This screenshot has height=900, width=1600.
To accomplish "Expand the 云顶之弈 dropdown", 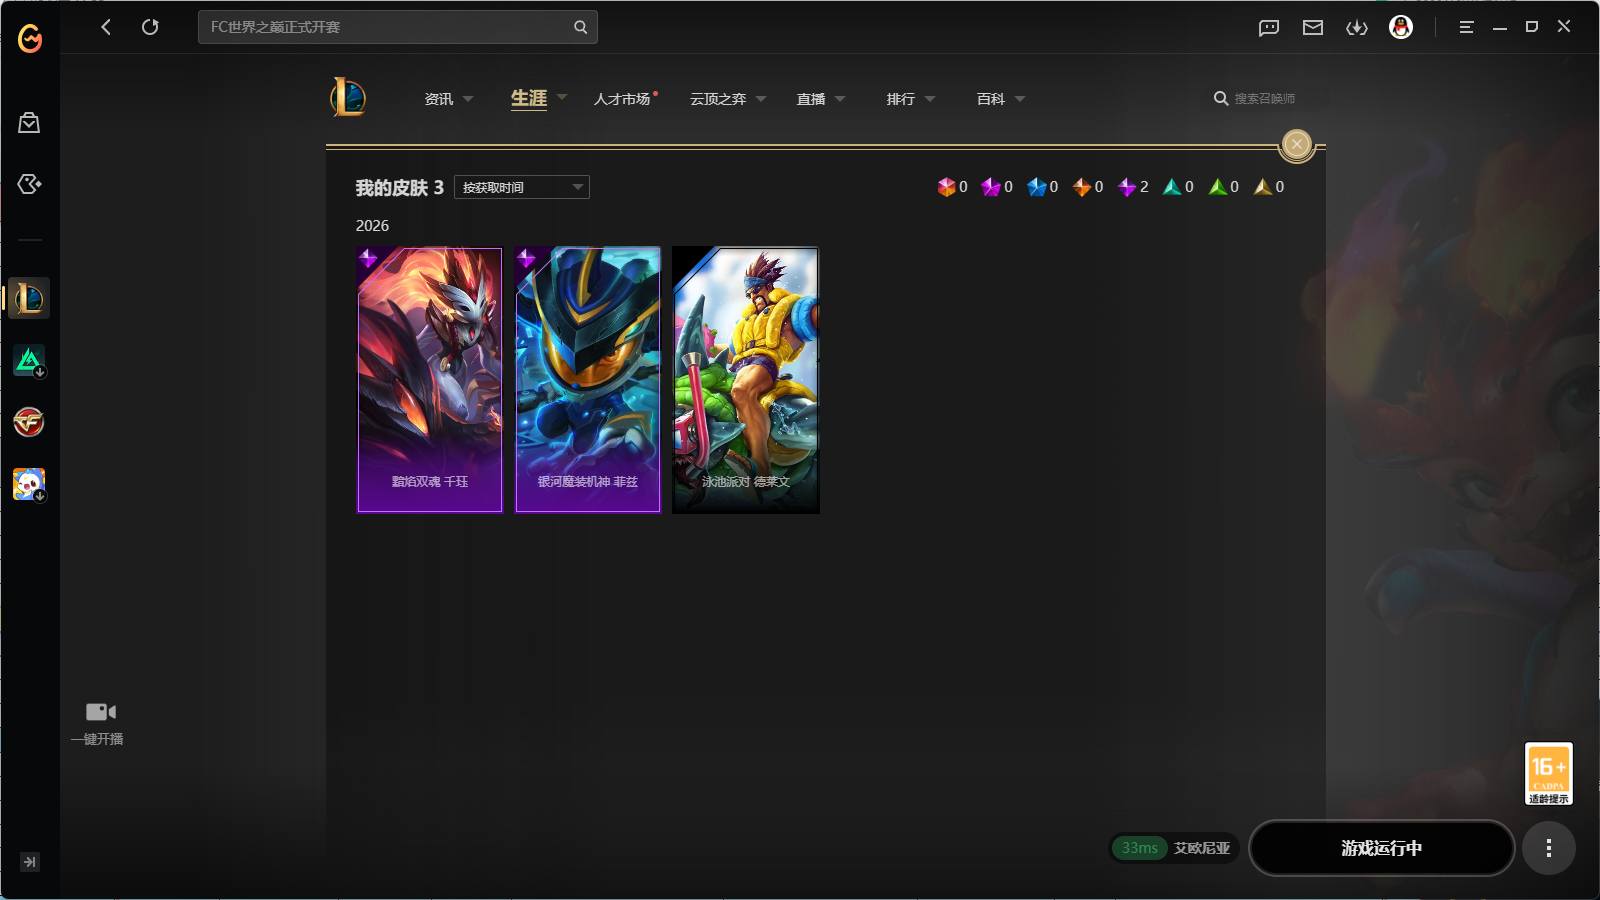I will (761, 99).
